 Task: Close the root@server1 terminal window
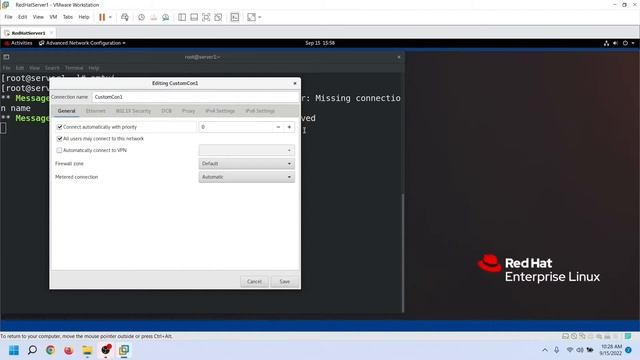point(399,57)
